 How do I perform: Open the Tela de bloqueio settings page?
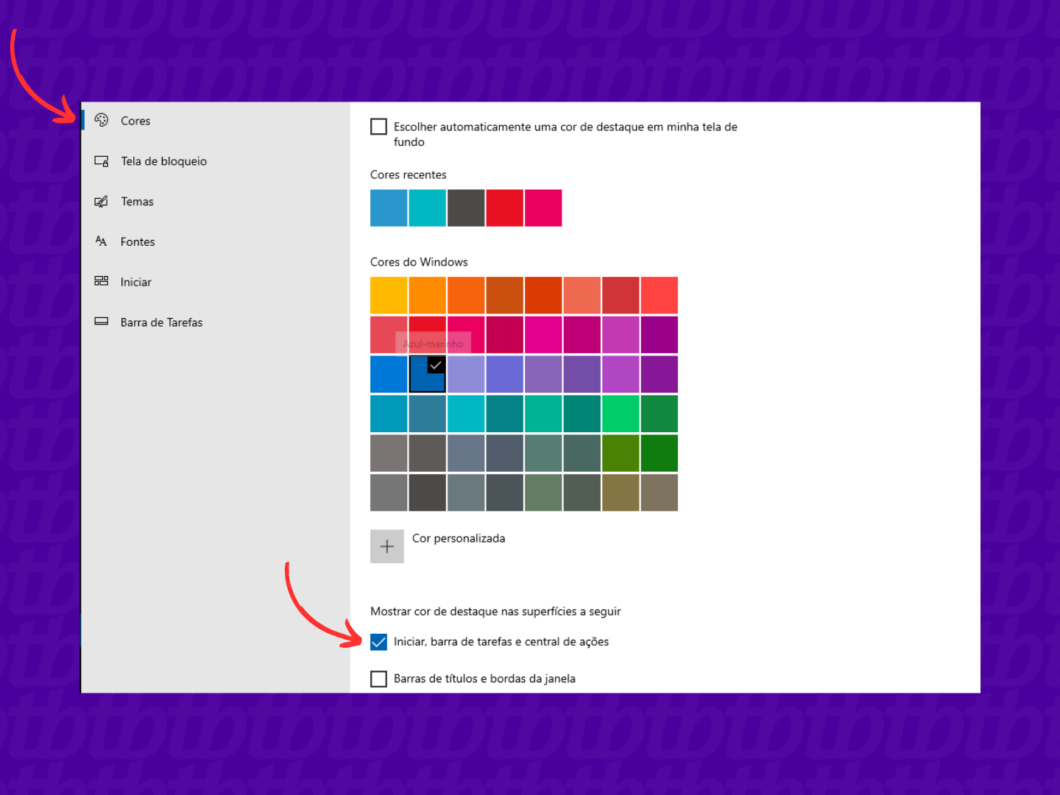[x=166, y=160]
